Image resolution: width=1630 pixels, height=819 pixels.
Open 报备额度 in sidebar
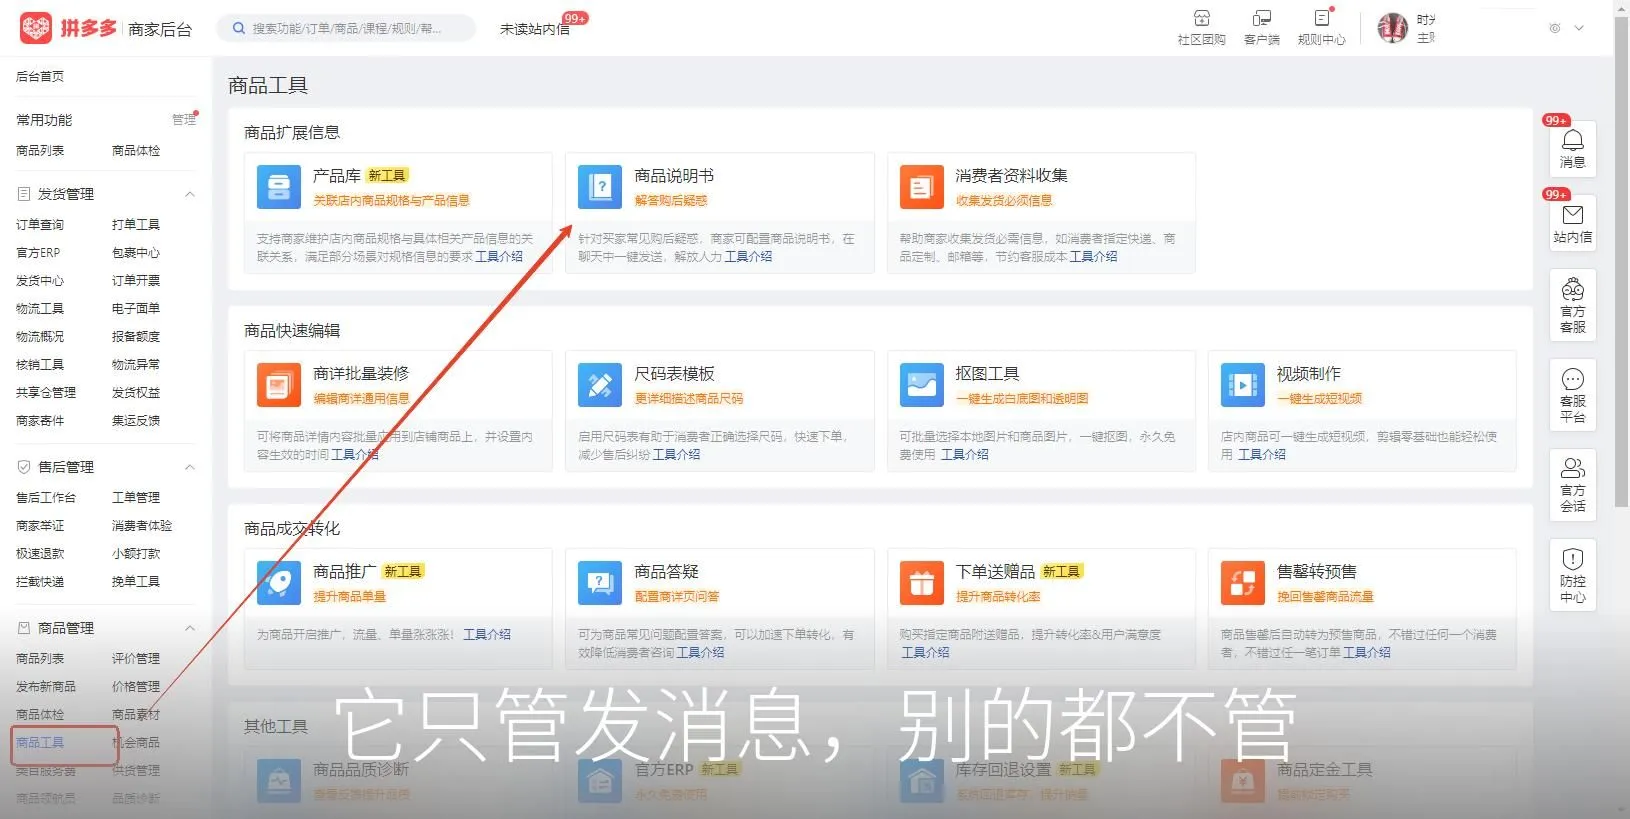136,337
